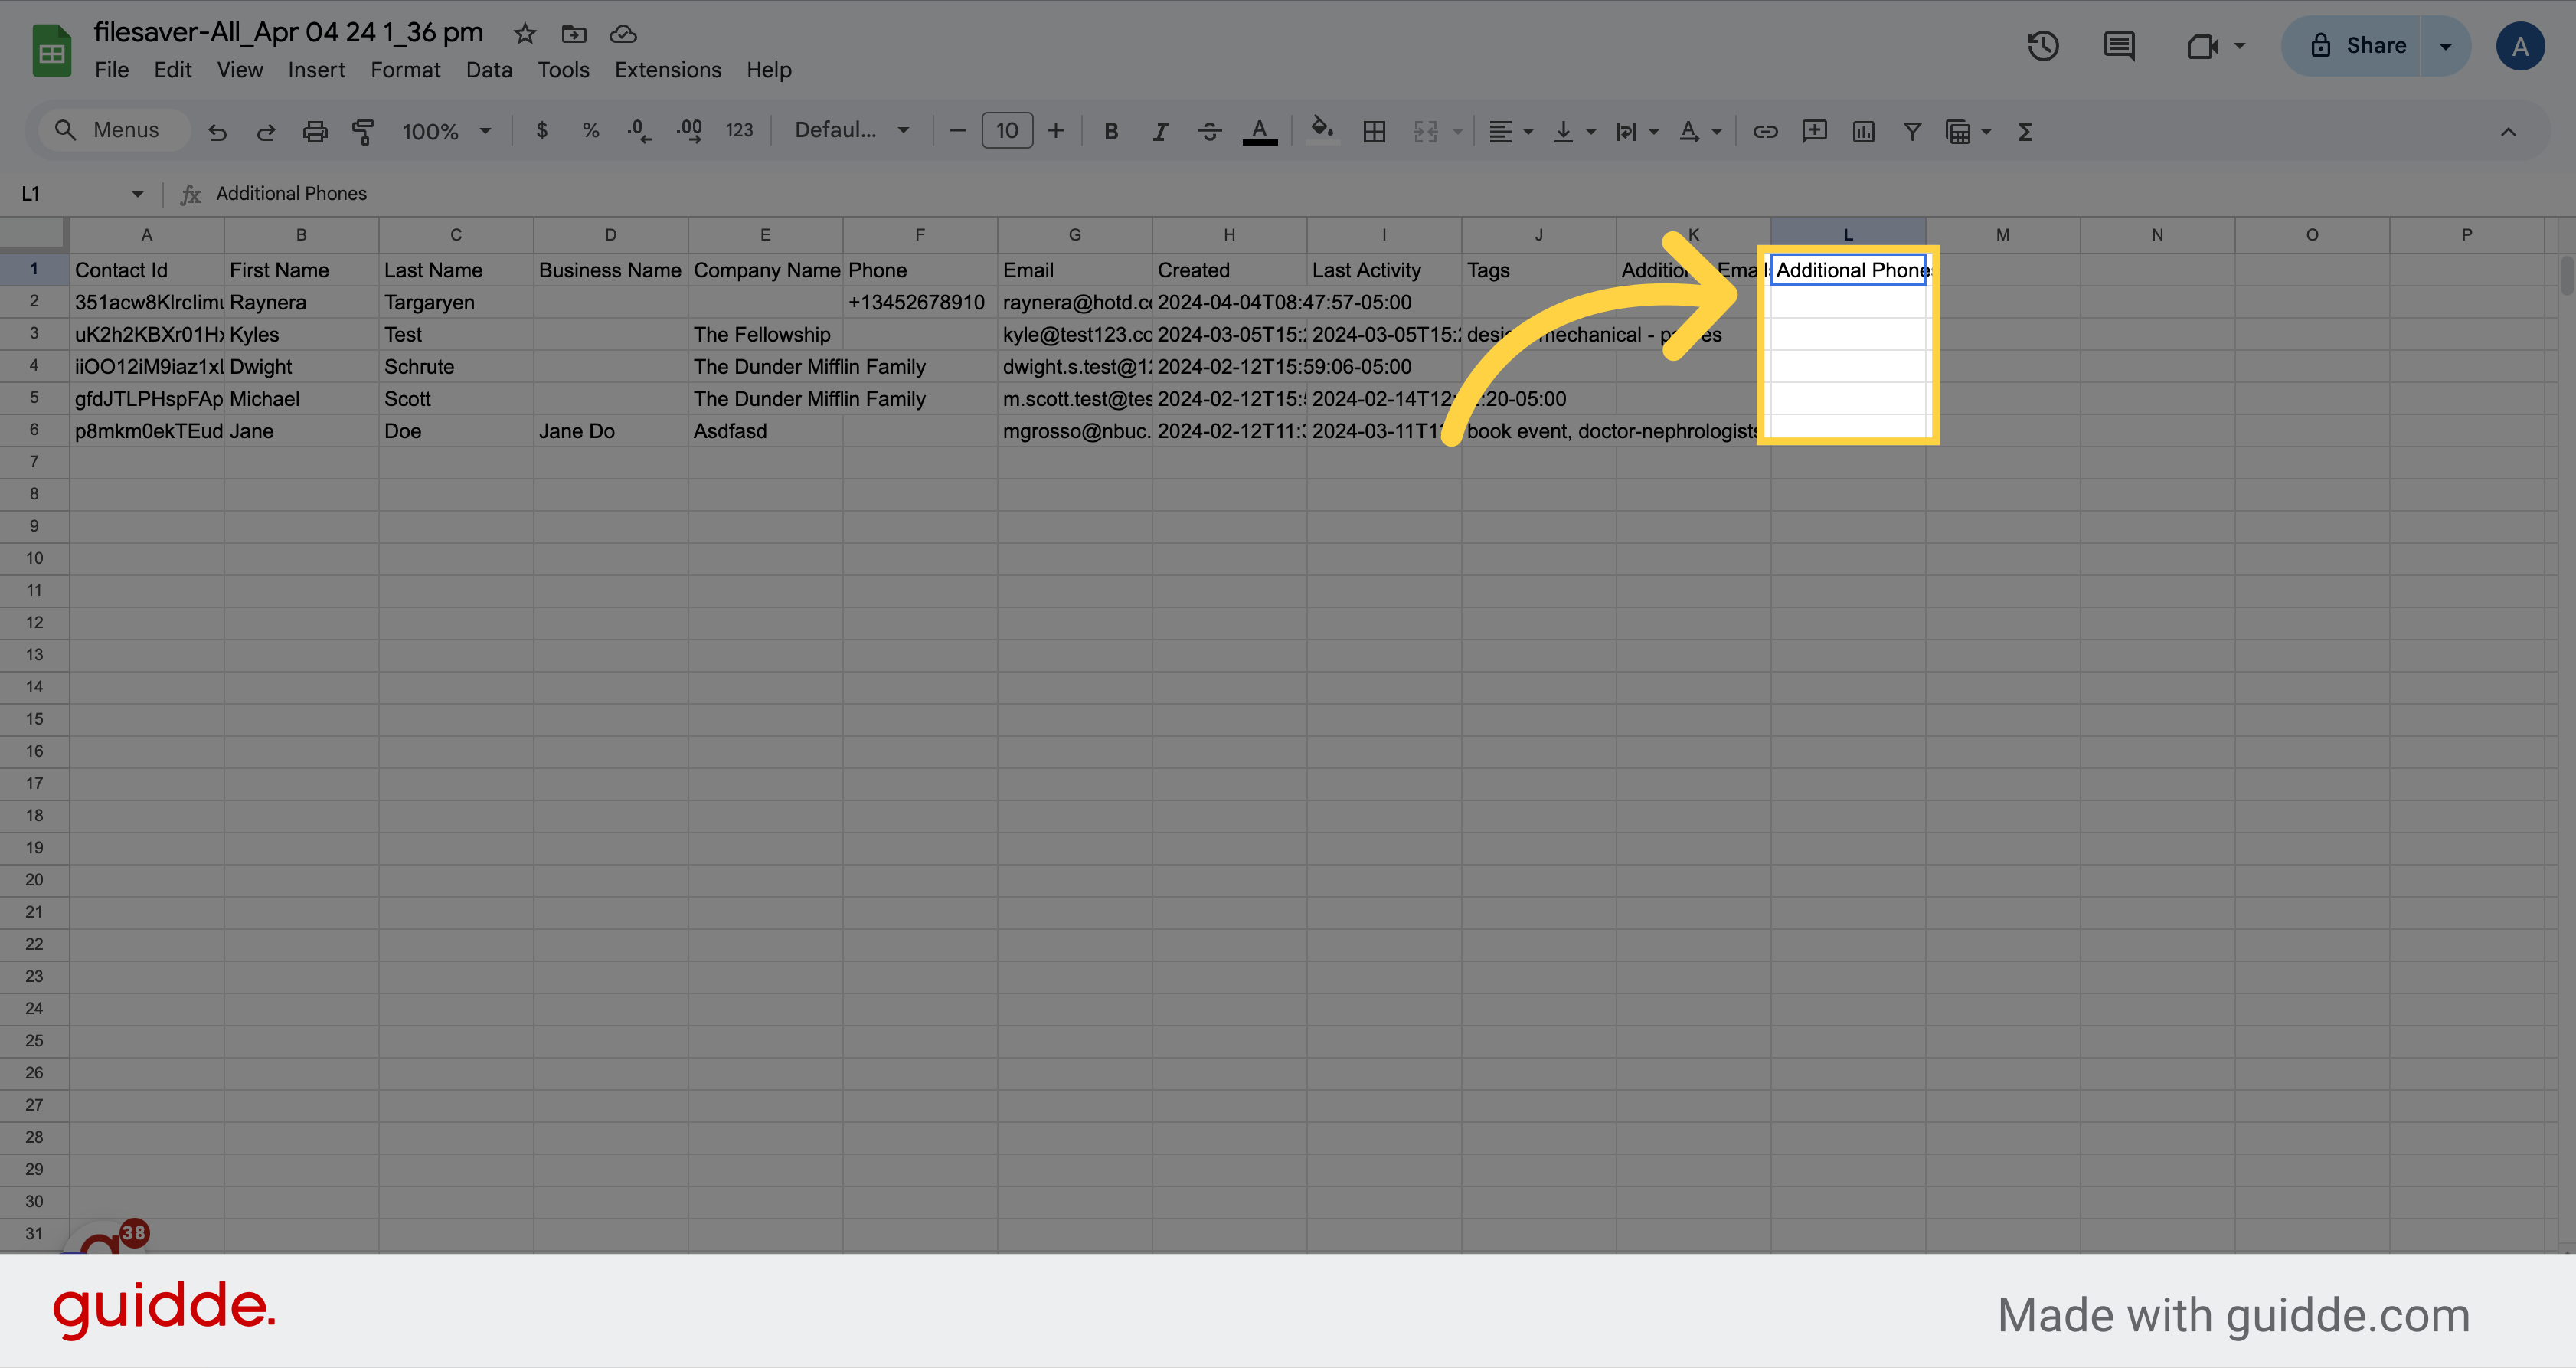Image resolution: width=2576 pixels, height=1368 pixels.
Task: Open the Edit menu
Action: tap(172, 70)
